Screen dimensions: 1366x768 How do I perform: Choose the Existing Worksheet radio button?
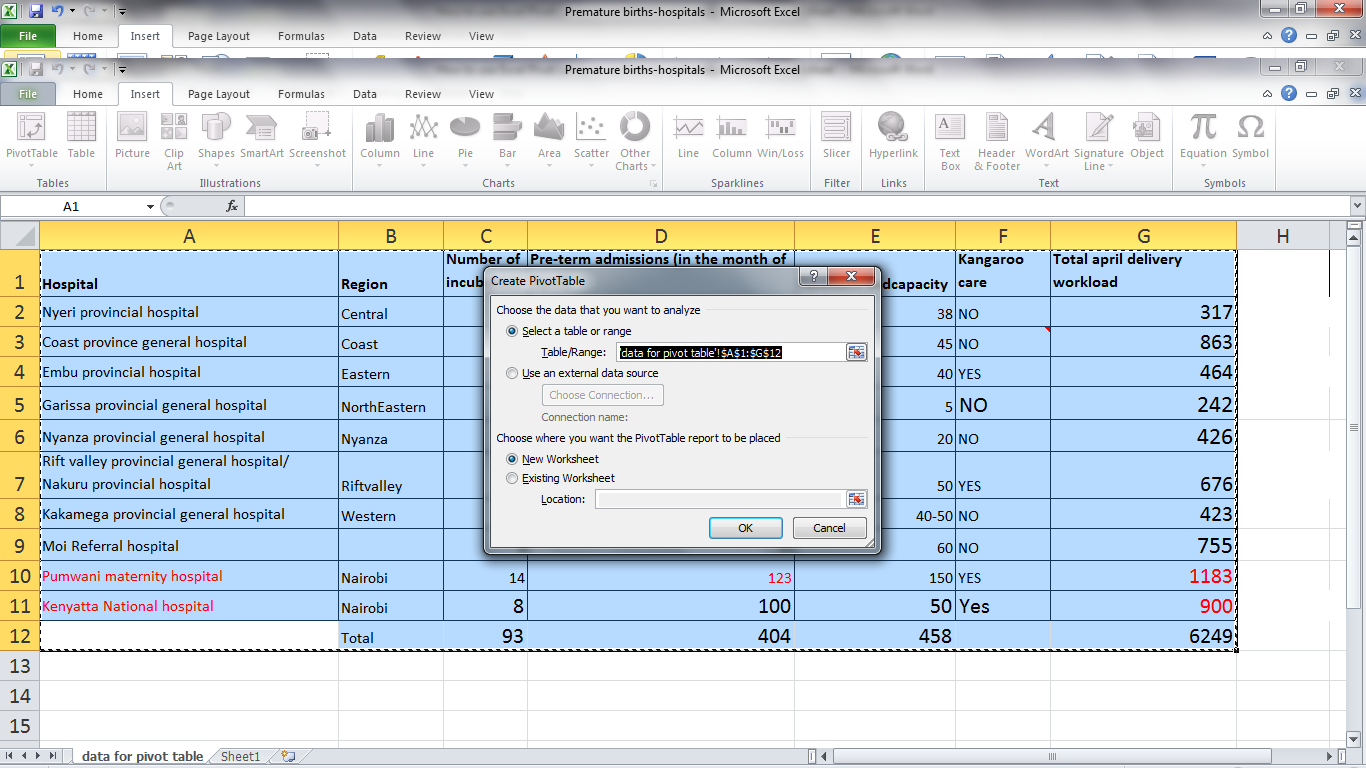click(513, 478)
